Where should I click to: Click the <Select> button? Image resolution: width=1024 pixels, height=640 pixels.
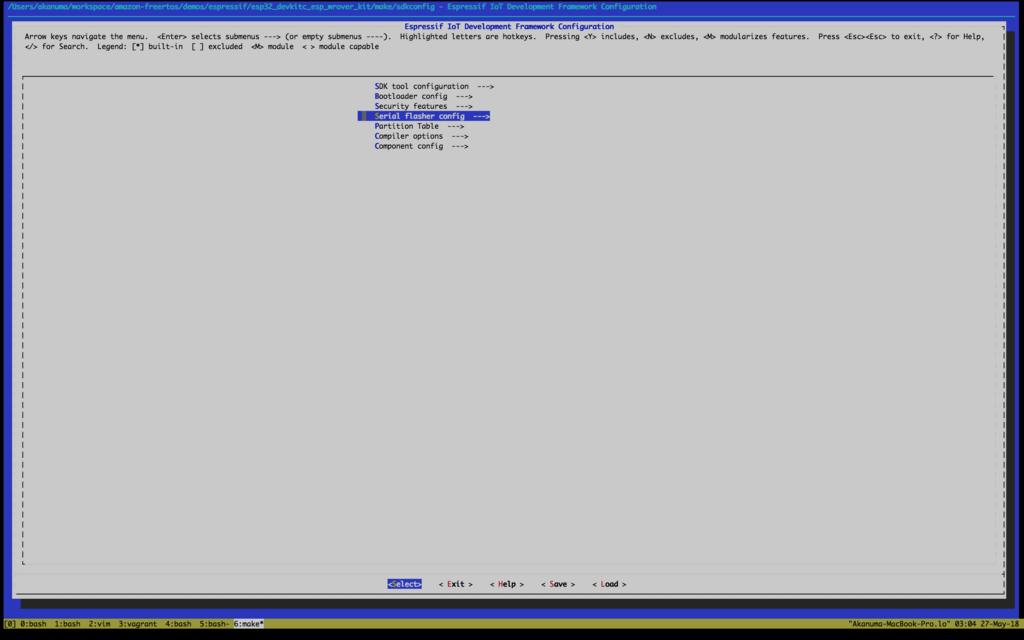(404, 584)
